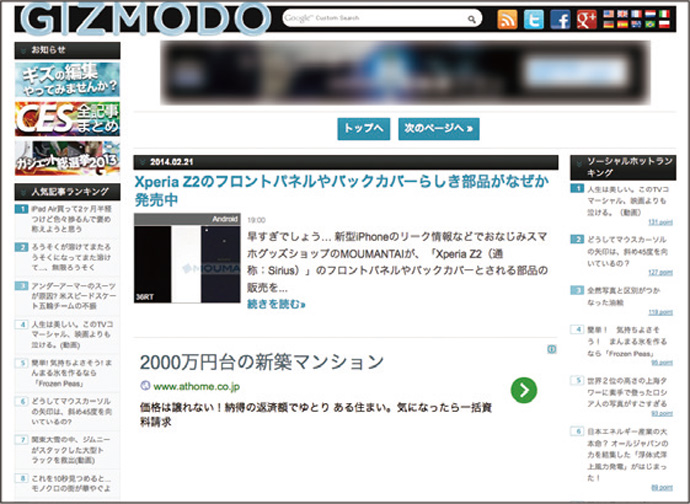Click the 続きを読む read-more link
This screenshot has height=504, width=690.
pos(276,304)
